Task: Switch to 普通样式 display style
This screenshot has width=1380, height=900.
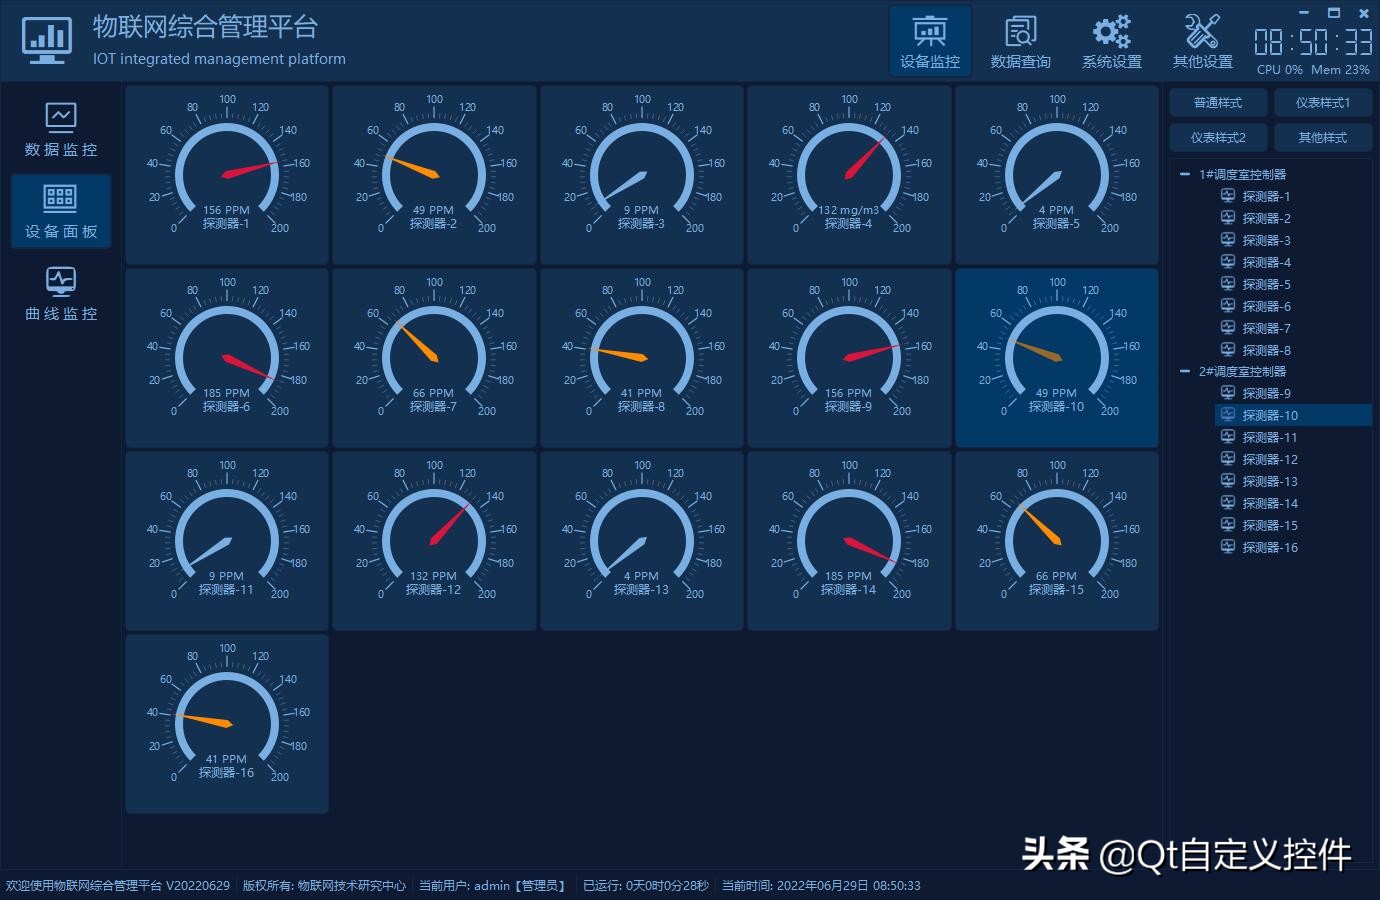Action: click(1218, 103)
